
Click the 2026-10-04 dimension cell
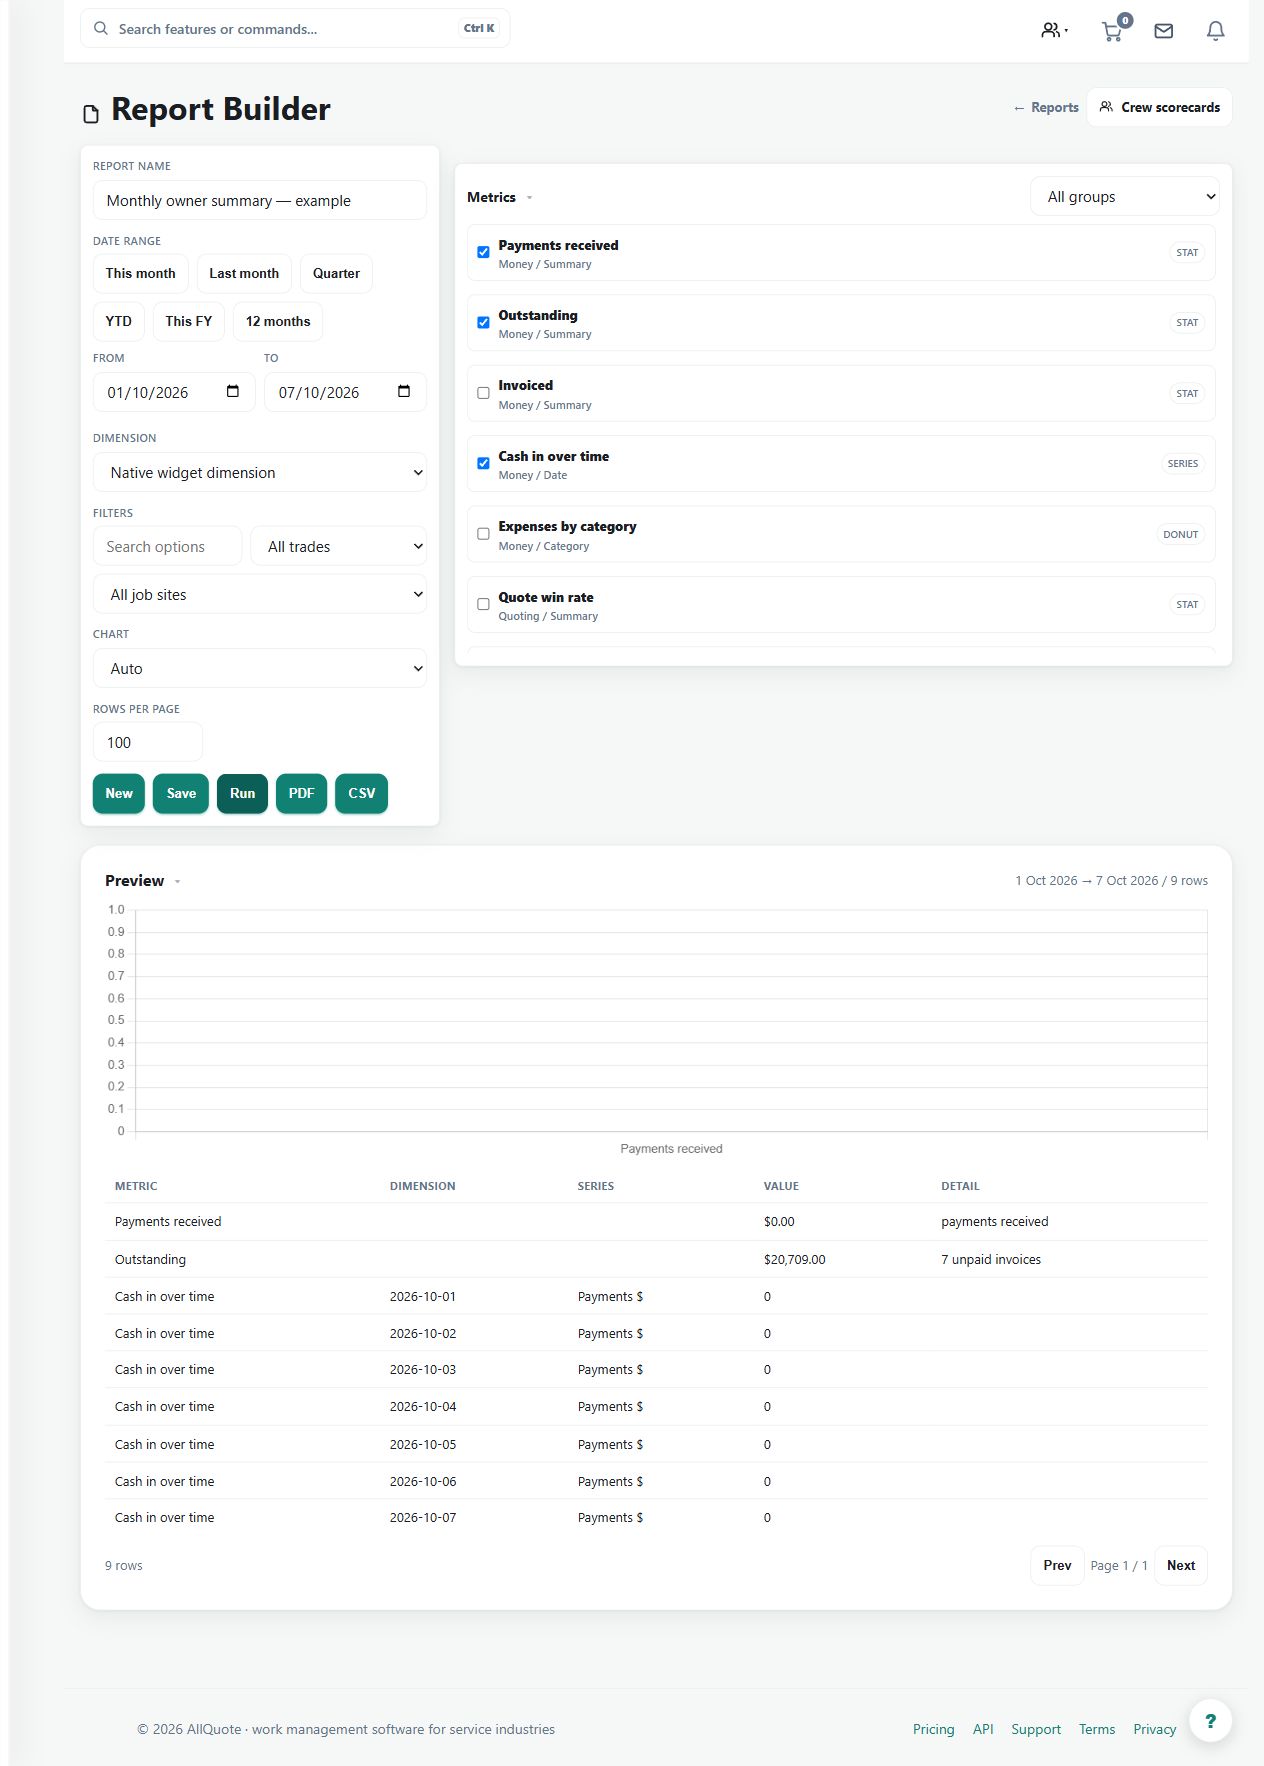[423, 1406]
